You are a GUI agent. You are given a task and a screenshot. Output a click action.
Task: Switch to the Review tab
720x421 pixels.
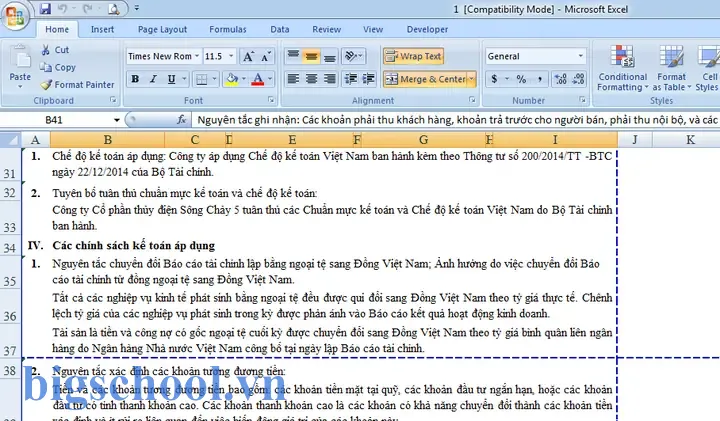click(326, 29)
